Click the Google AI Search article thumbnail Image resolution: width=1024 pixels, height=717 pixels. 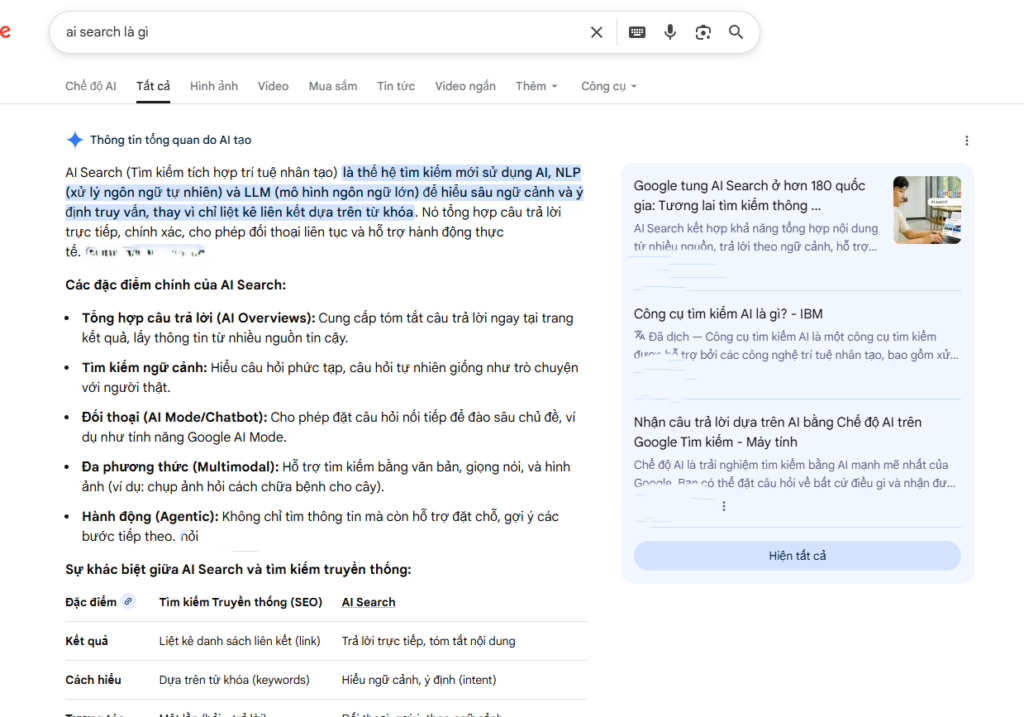point(927,210)
